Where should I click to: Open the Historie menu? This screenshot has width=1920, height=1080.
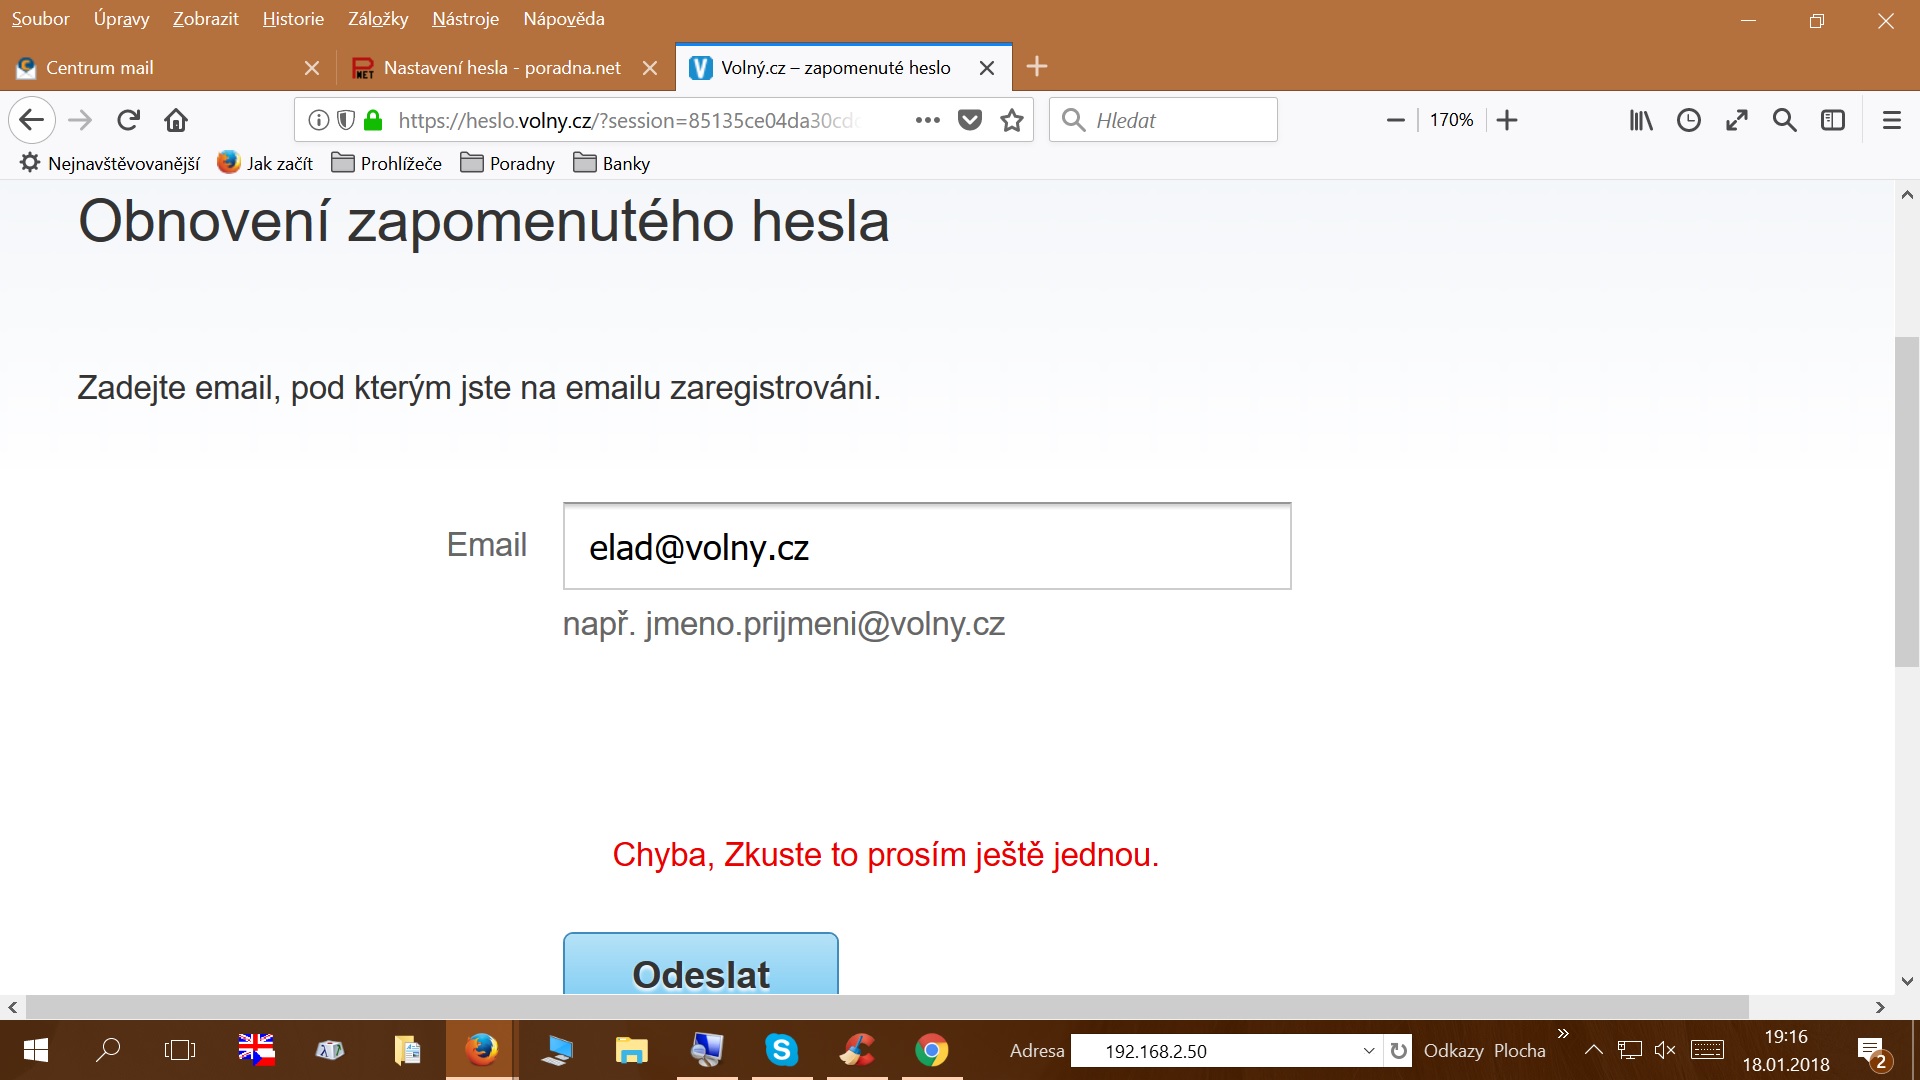tap(293, 19)
